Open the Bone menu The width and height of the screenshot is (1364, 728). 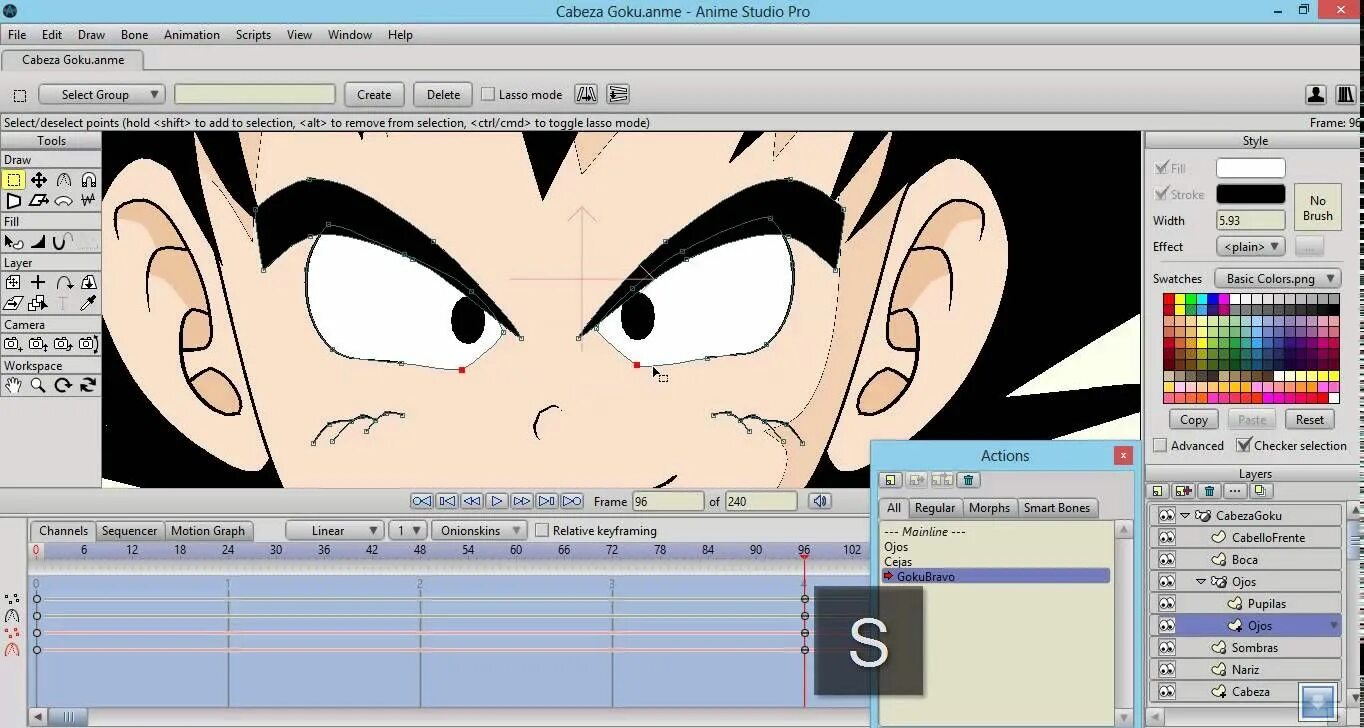(x=134, y=34)
